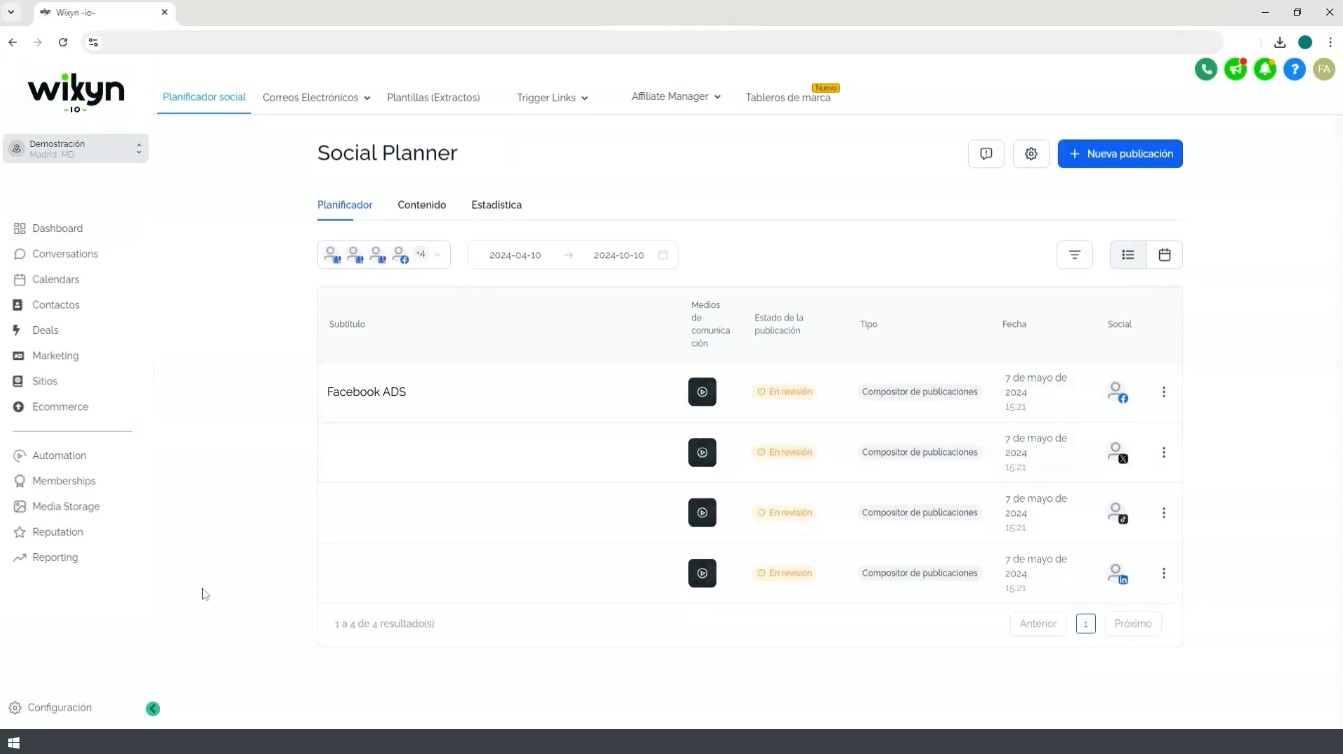Open the FA user avatar menu
Screen dimensions: 1343x754
1324,70
